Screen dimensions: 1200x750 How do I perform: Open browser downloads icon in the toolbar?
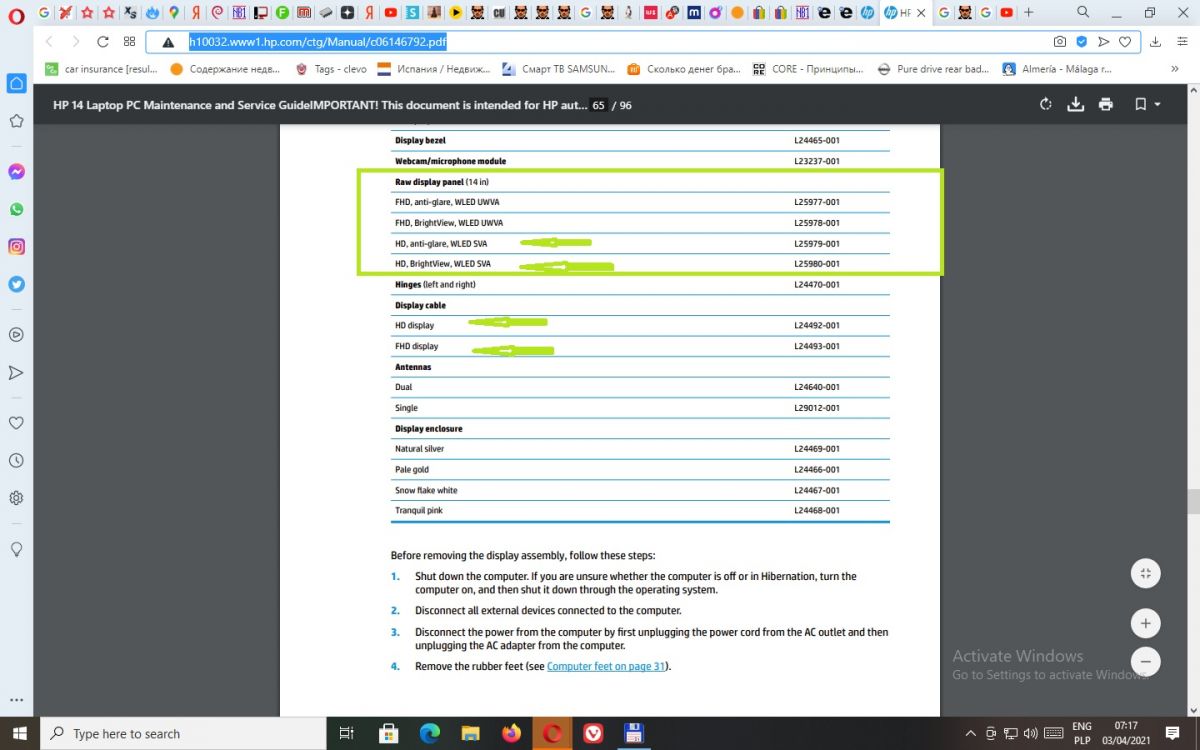(x=1156, y=42)
